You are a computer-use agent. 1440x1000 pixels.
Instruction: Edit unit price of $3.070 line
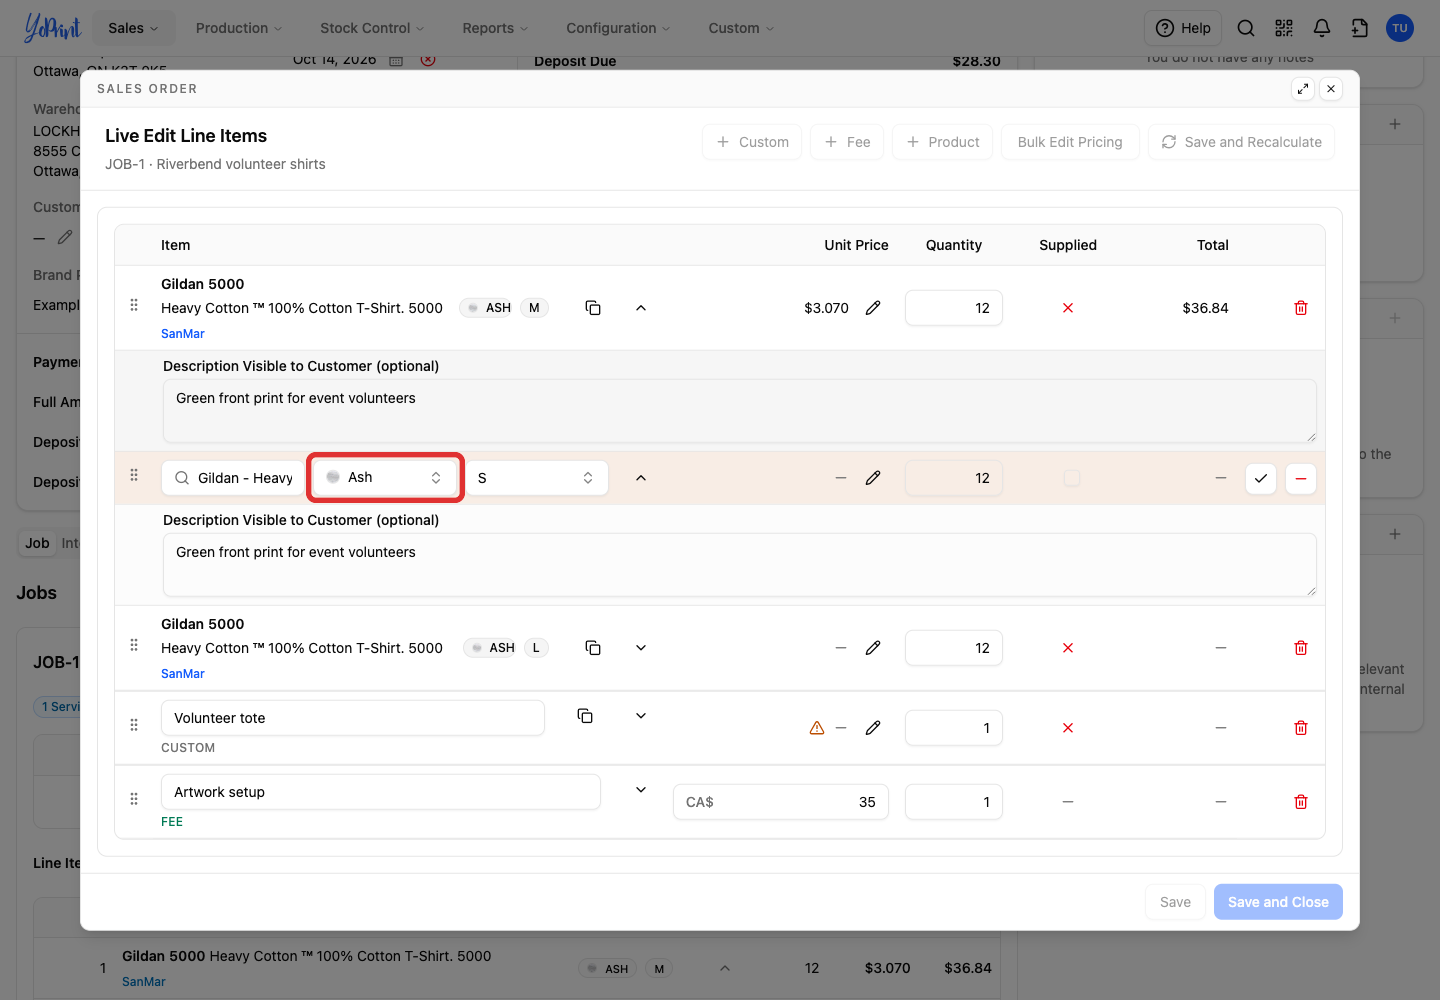(x=873, y=308)
